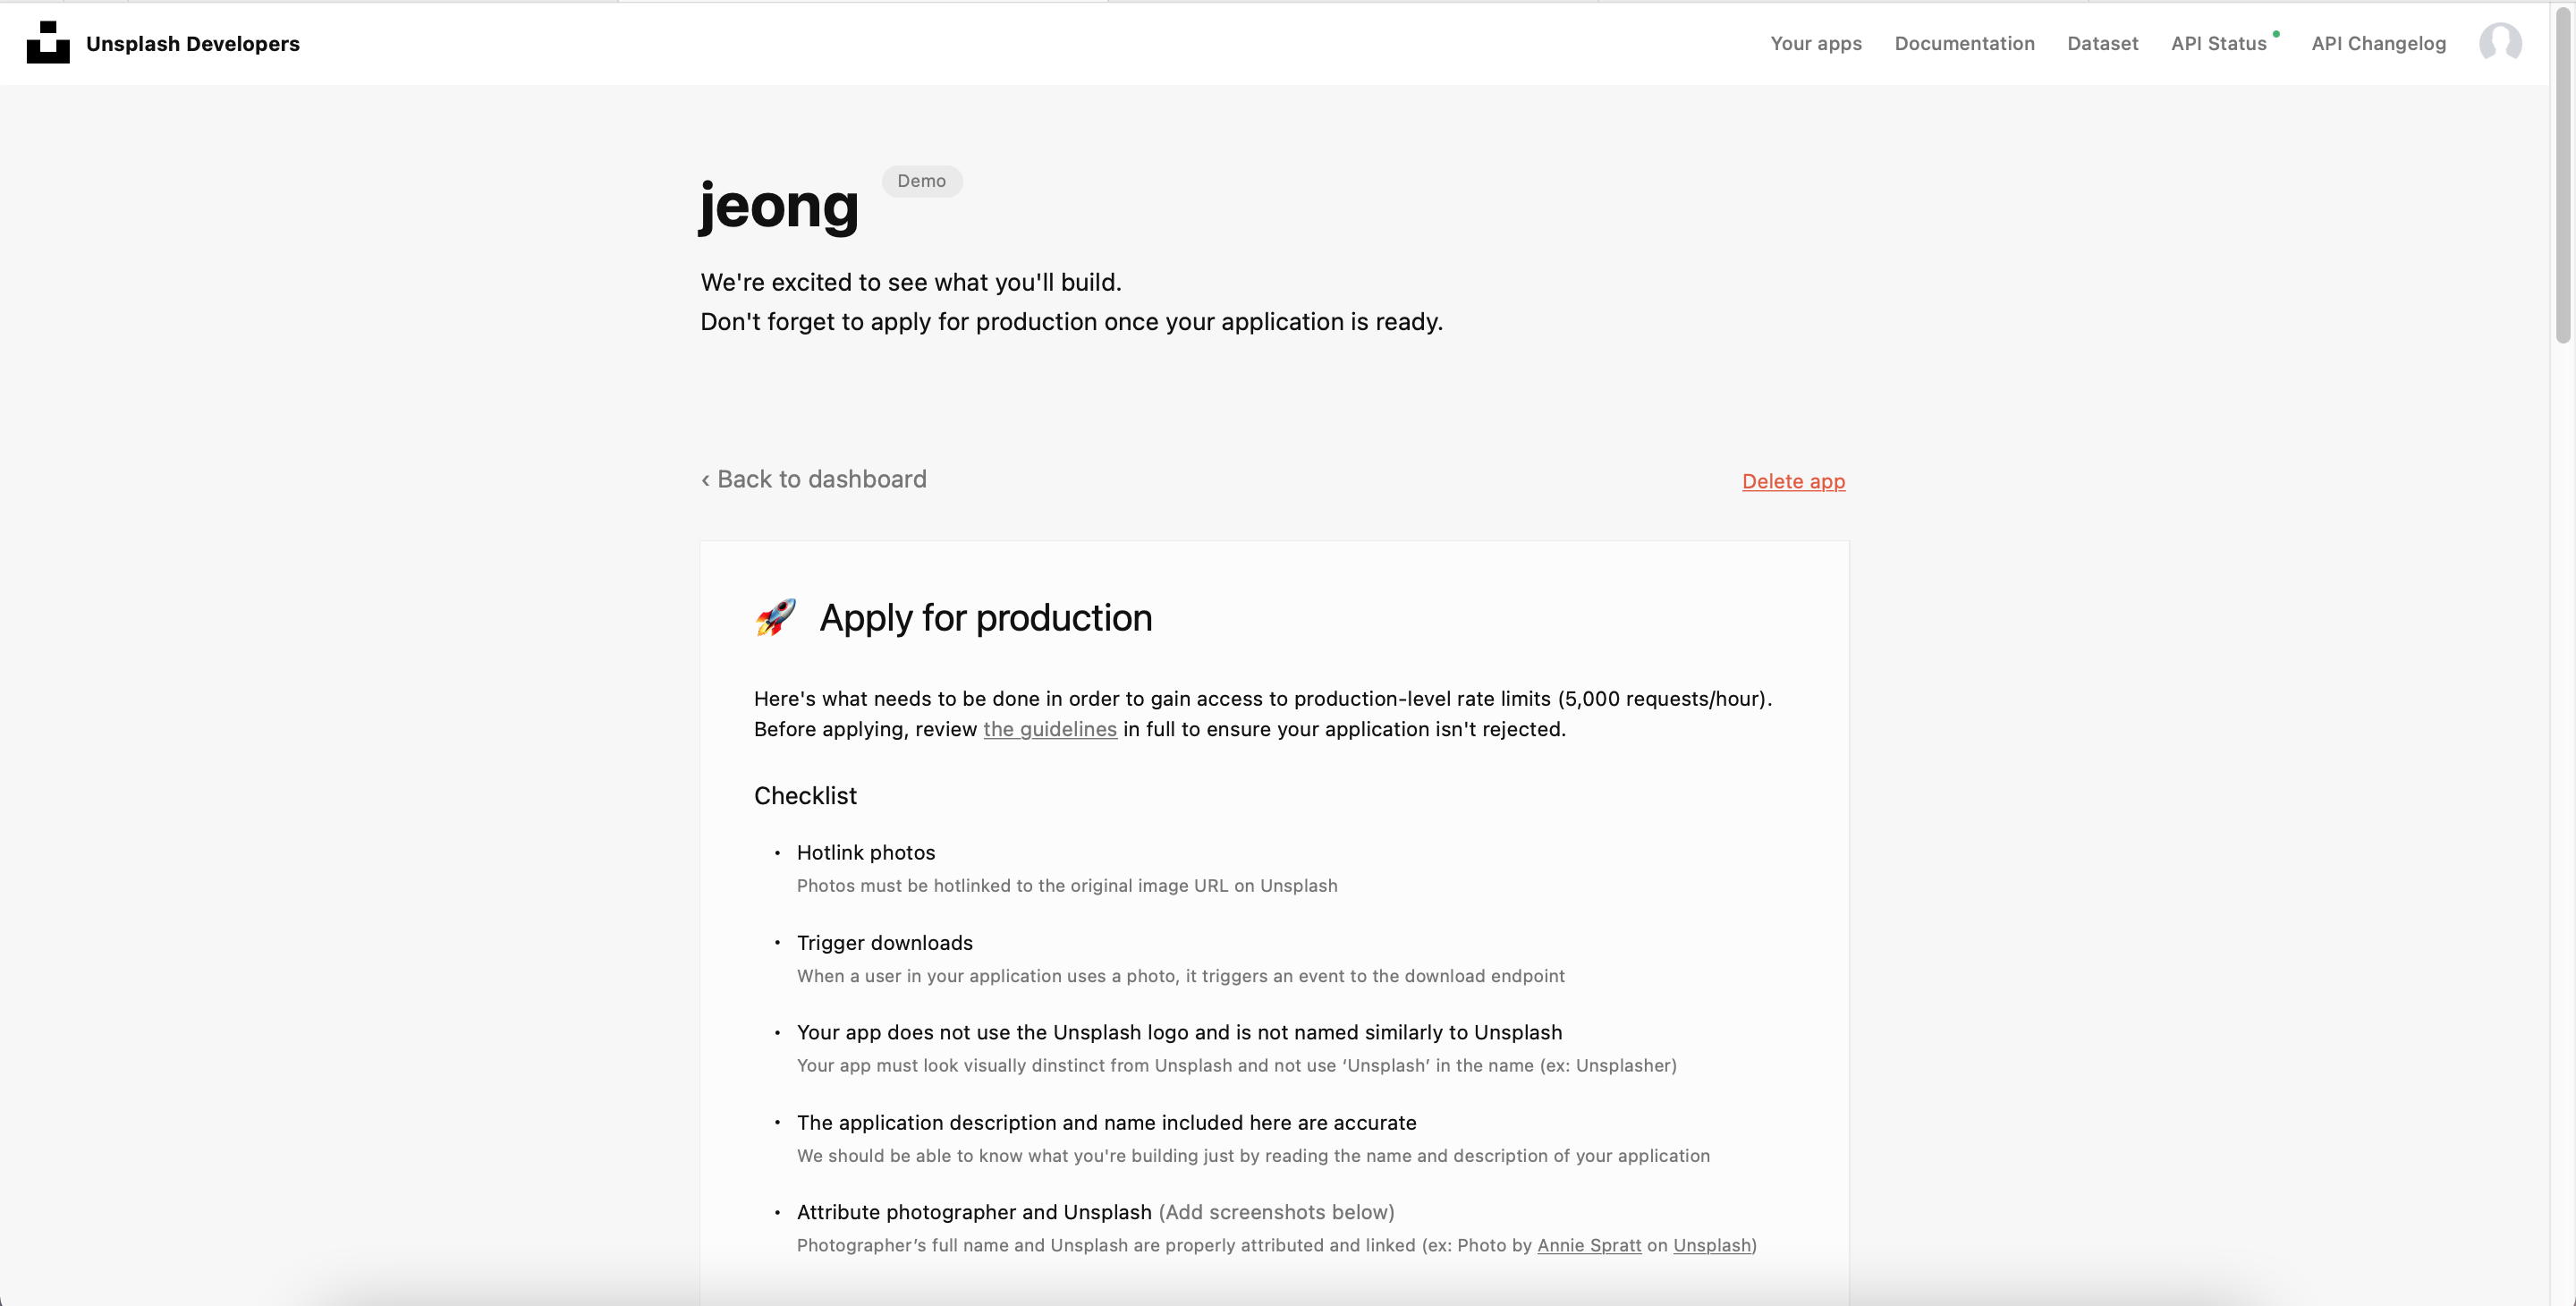Click application description accuracy checklist item

1106,1122
